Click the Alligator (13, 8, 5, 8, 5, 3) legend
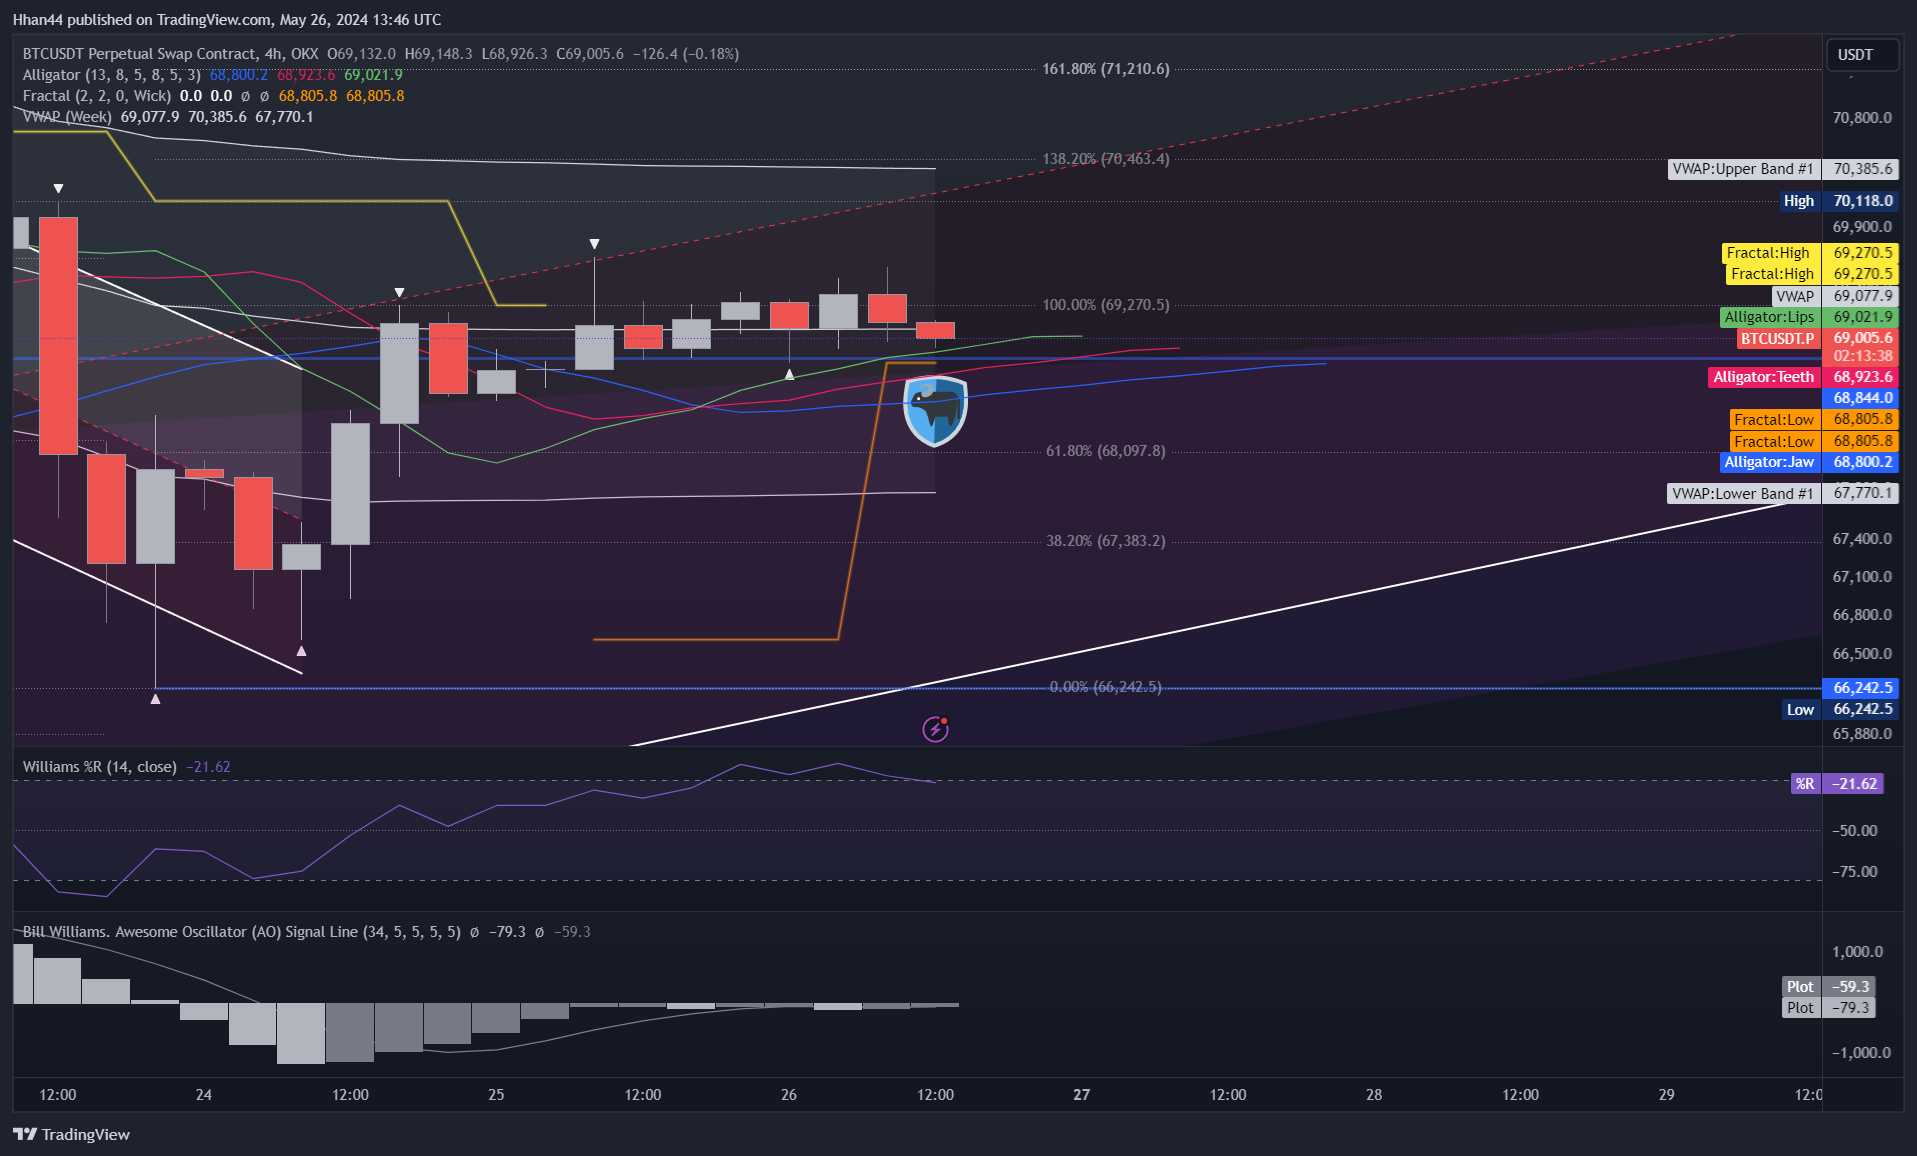 pos(111,75)
